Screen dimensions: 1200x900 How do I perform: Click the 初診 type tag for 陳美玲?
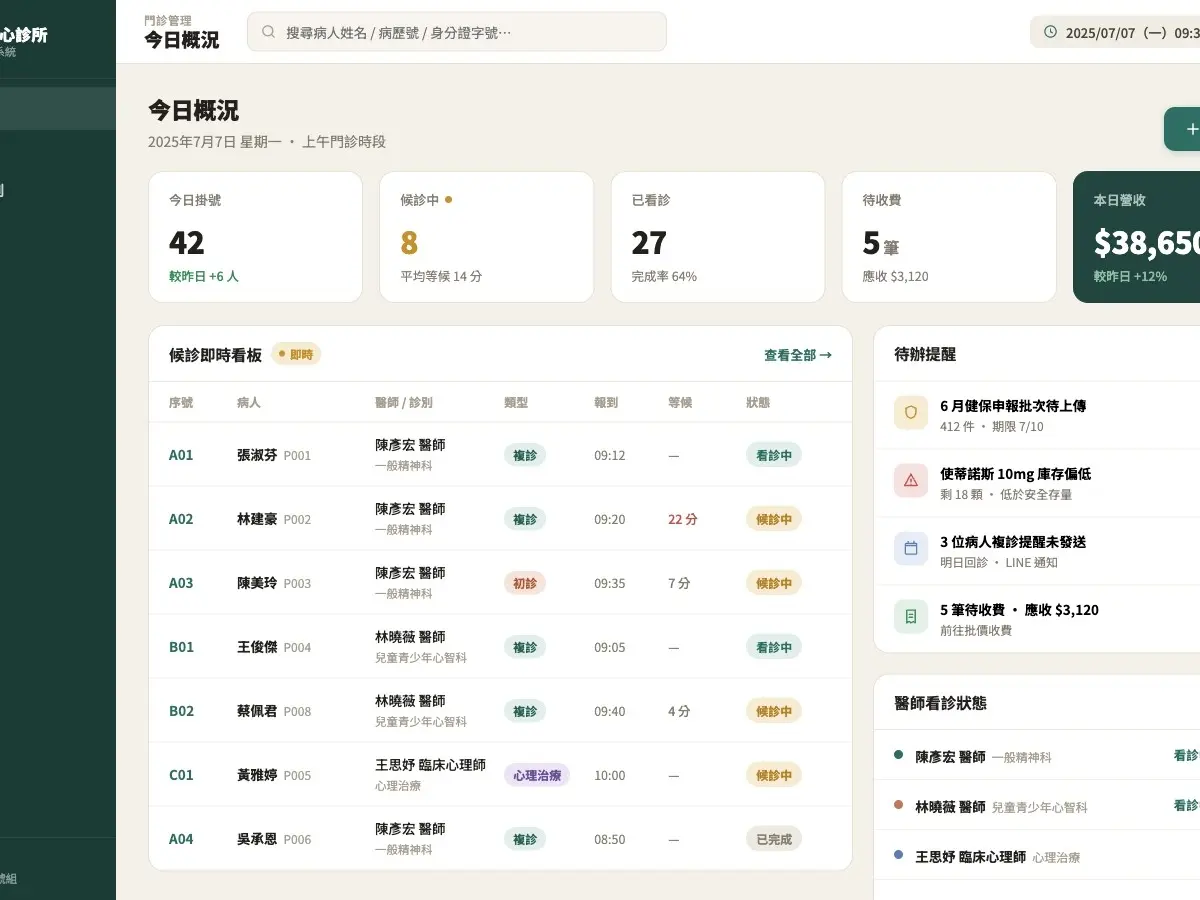[525, 583]
